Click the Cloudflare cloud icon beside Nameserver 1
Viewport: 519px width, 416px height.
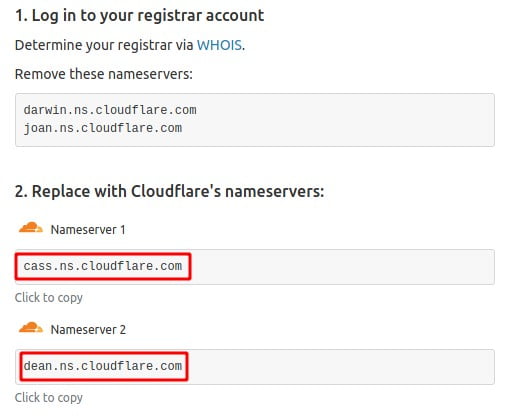pos(31,228)
